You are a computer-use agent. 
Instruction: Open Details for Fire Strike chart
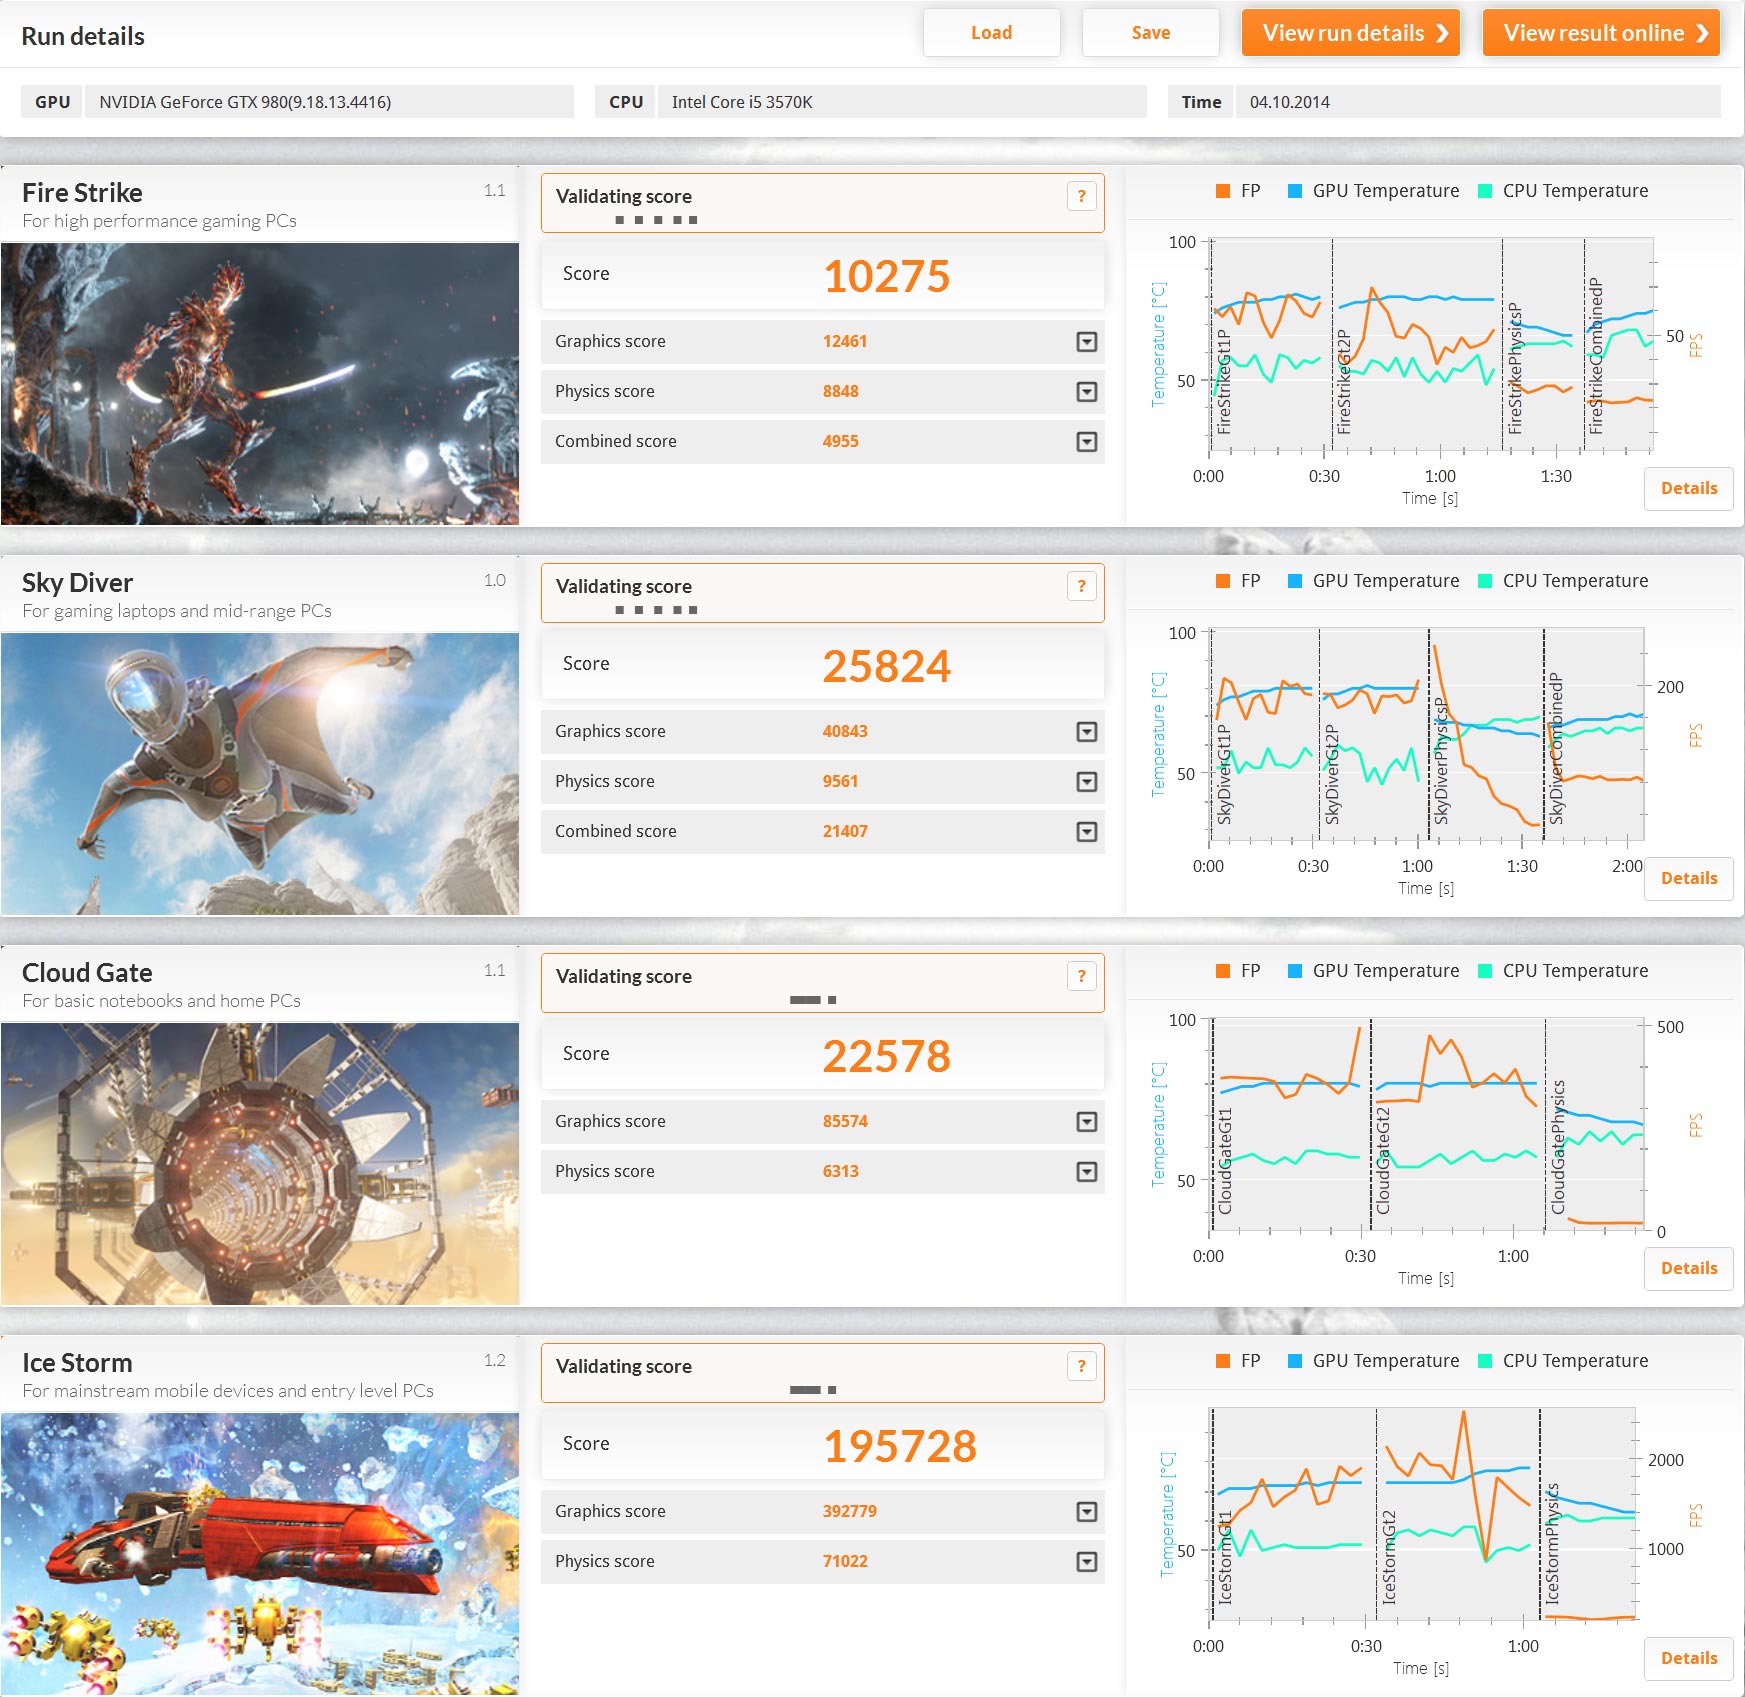(x=1688, y=489)
